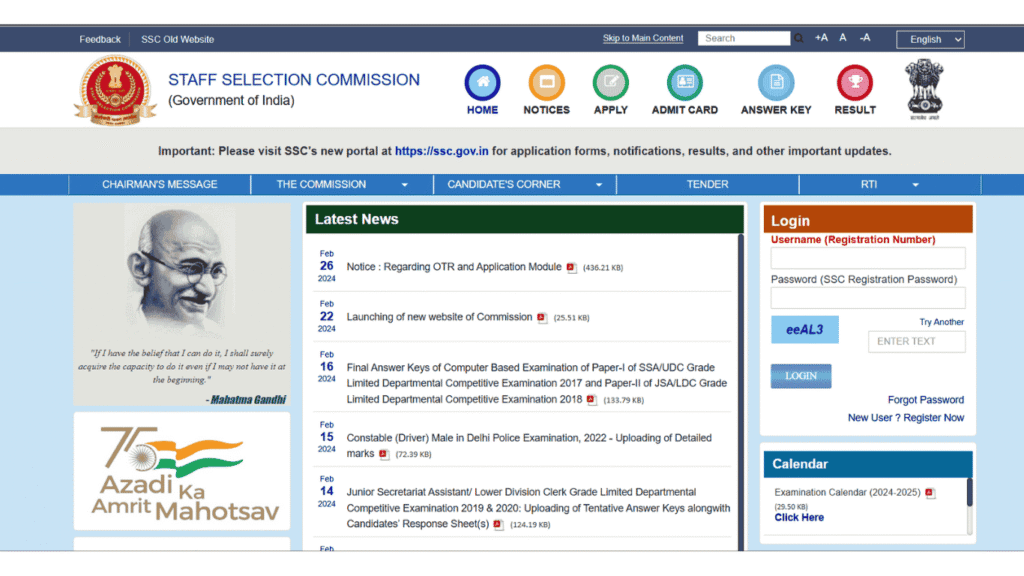Open the Azadi Ka Amrit Mahotsav banner
The width and height of the screenshot is (1024, 576).
click(182, 472)
